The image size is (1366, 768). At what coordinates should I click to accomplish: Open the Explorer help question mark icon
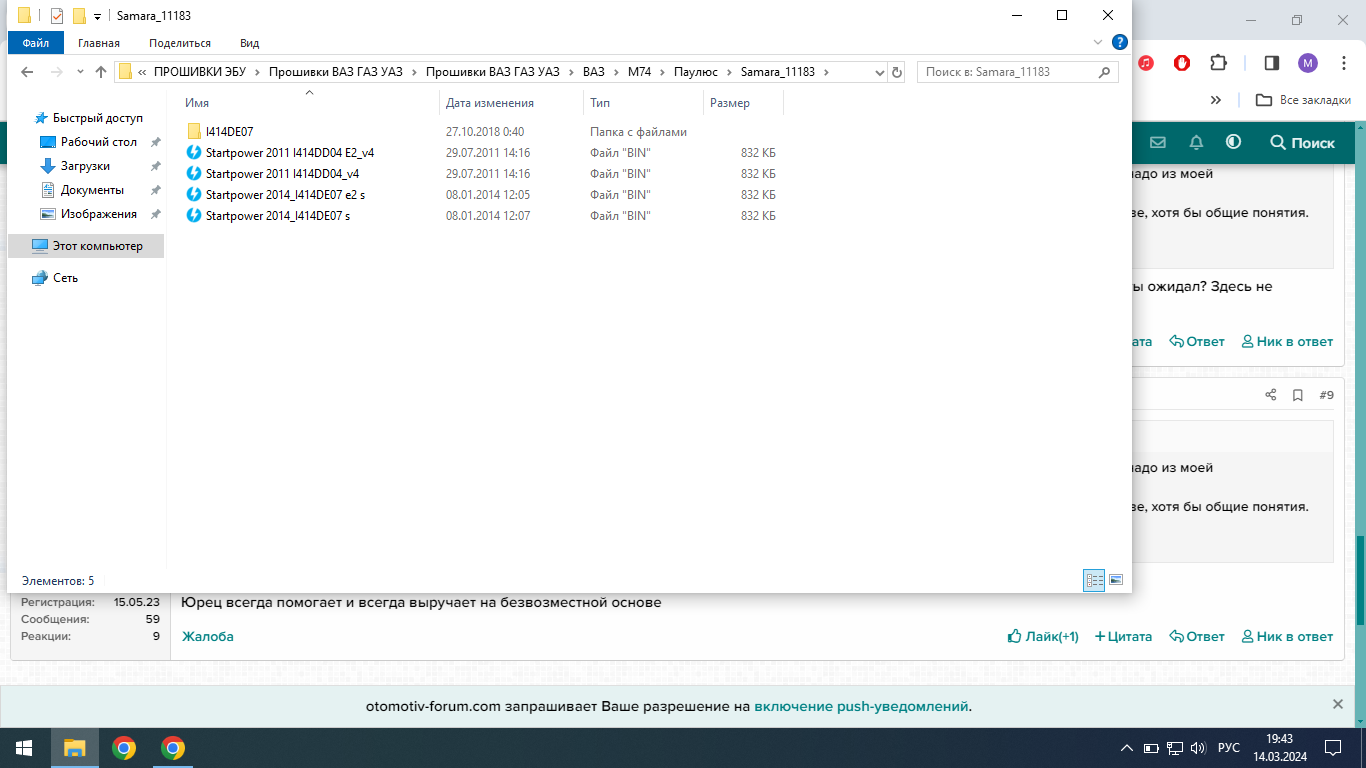pos(1120,42)
